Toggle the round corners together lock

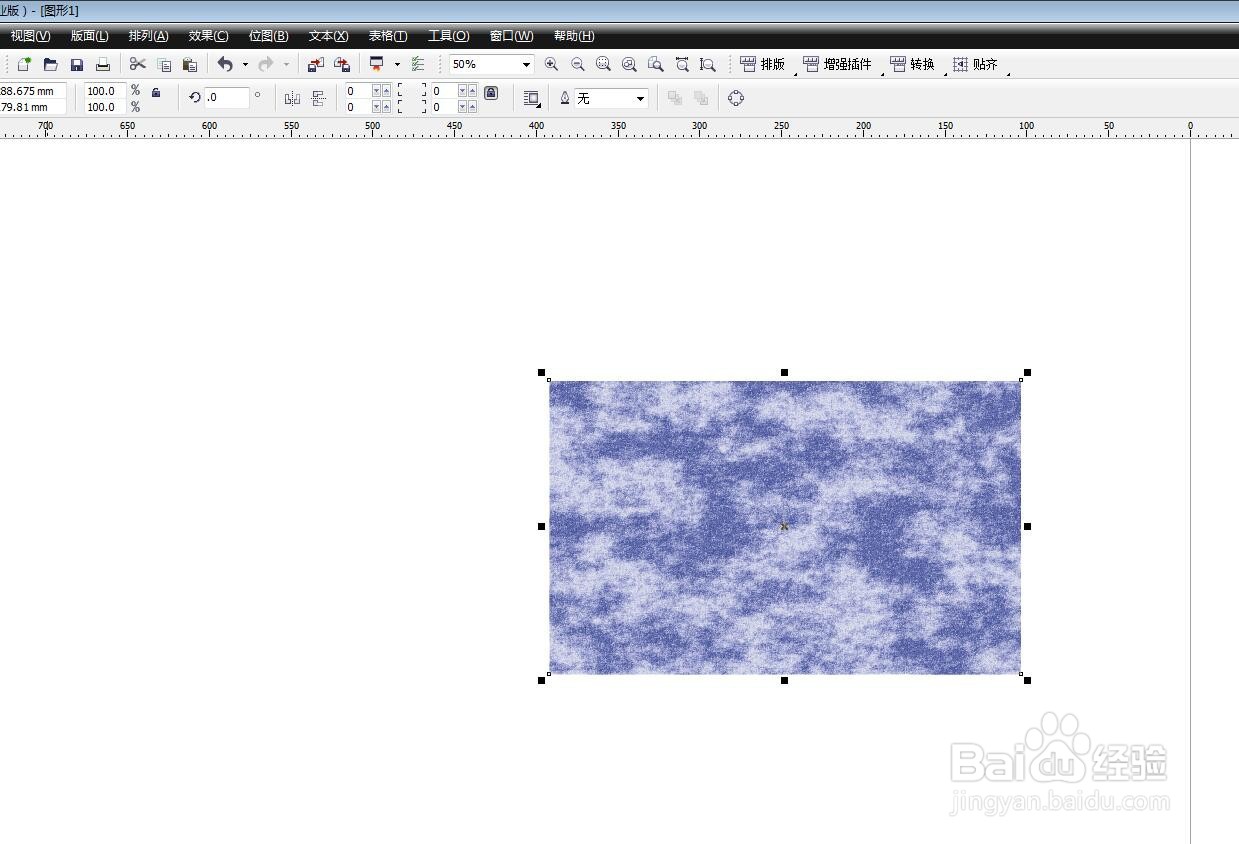coord(491,92)
